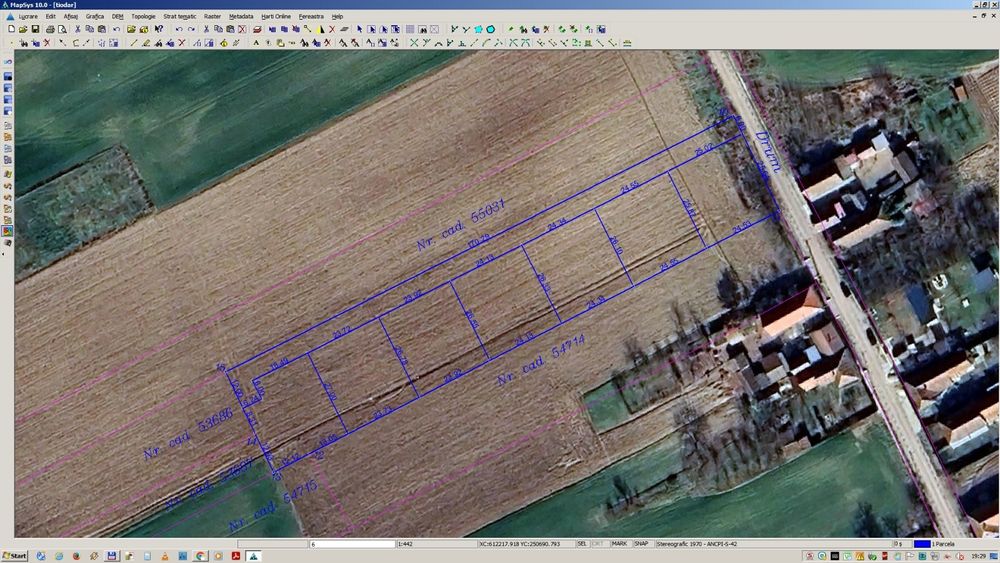Open the Topologie menu
The height and width of the screenshot is (563, 1000).
point(143,17)
